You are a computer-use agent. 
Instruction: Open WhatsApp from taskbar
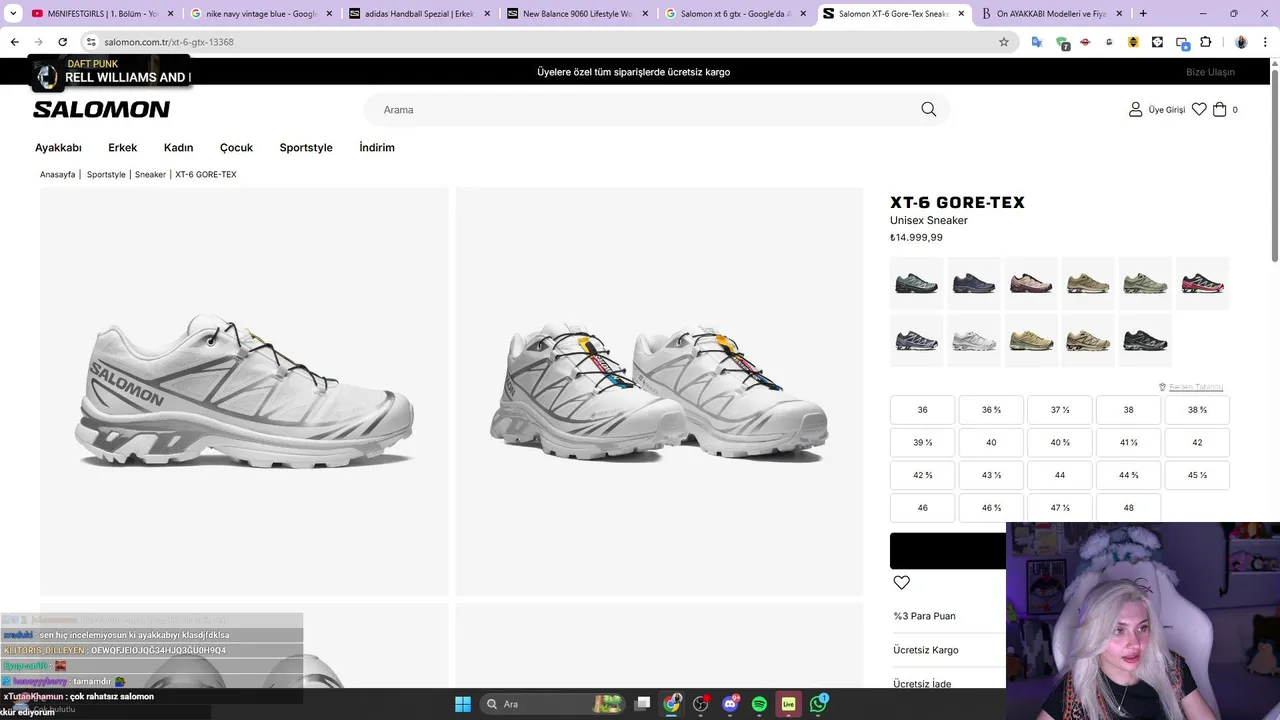pos(818,704)
